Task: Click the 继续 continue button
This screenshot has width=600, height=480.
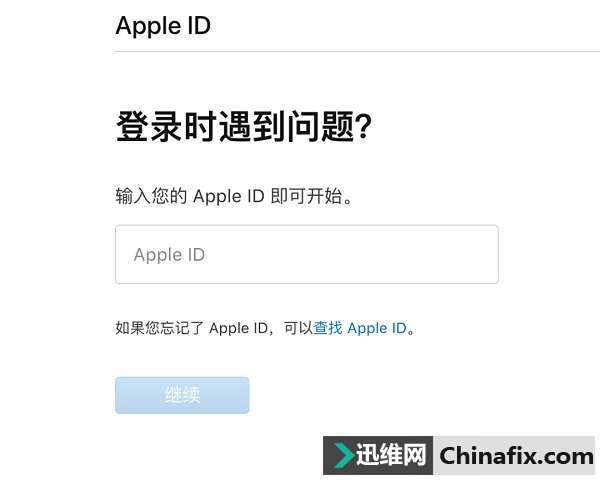Action: [x=182, y=395]
